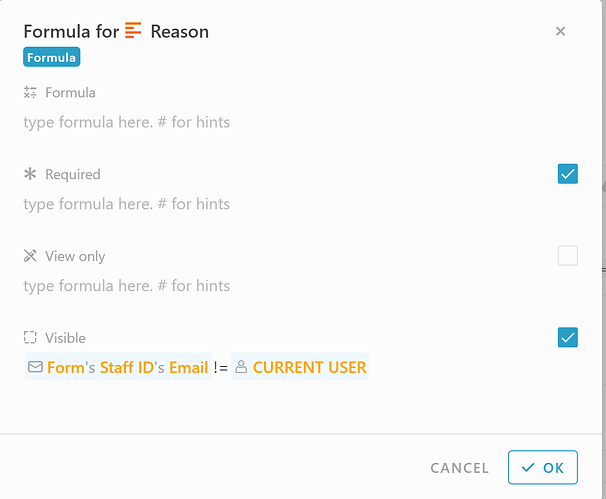Uncheck the Required checkbox
The width and height of the screenshot is (606, 499).
click(567, 174)
